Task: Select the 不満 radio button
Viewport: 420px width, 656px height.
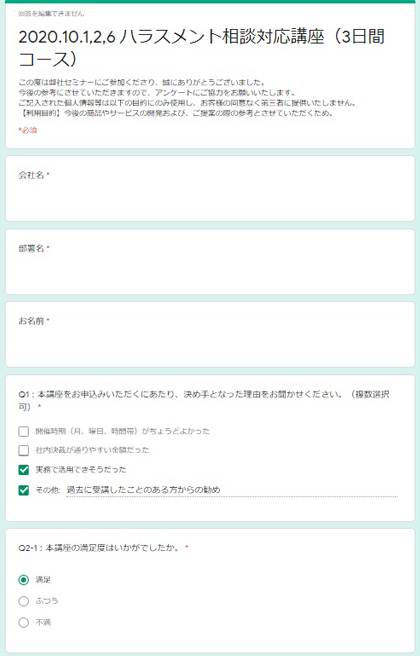Action: pyautogui.click(x=24, y=623)
